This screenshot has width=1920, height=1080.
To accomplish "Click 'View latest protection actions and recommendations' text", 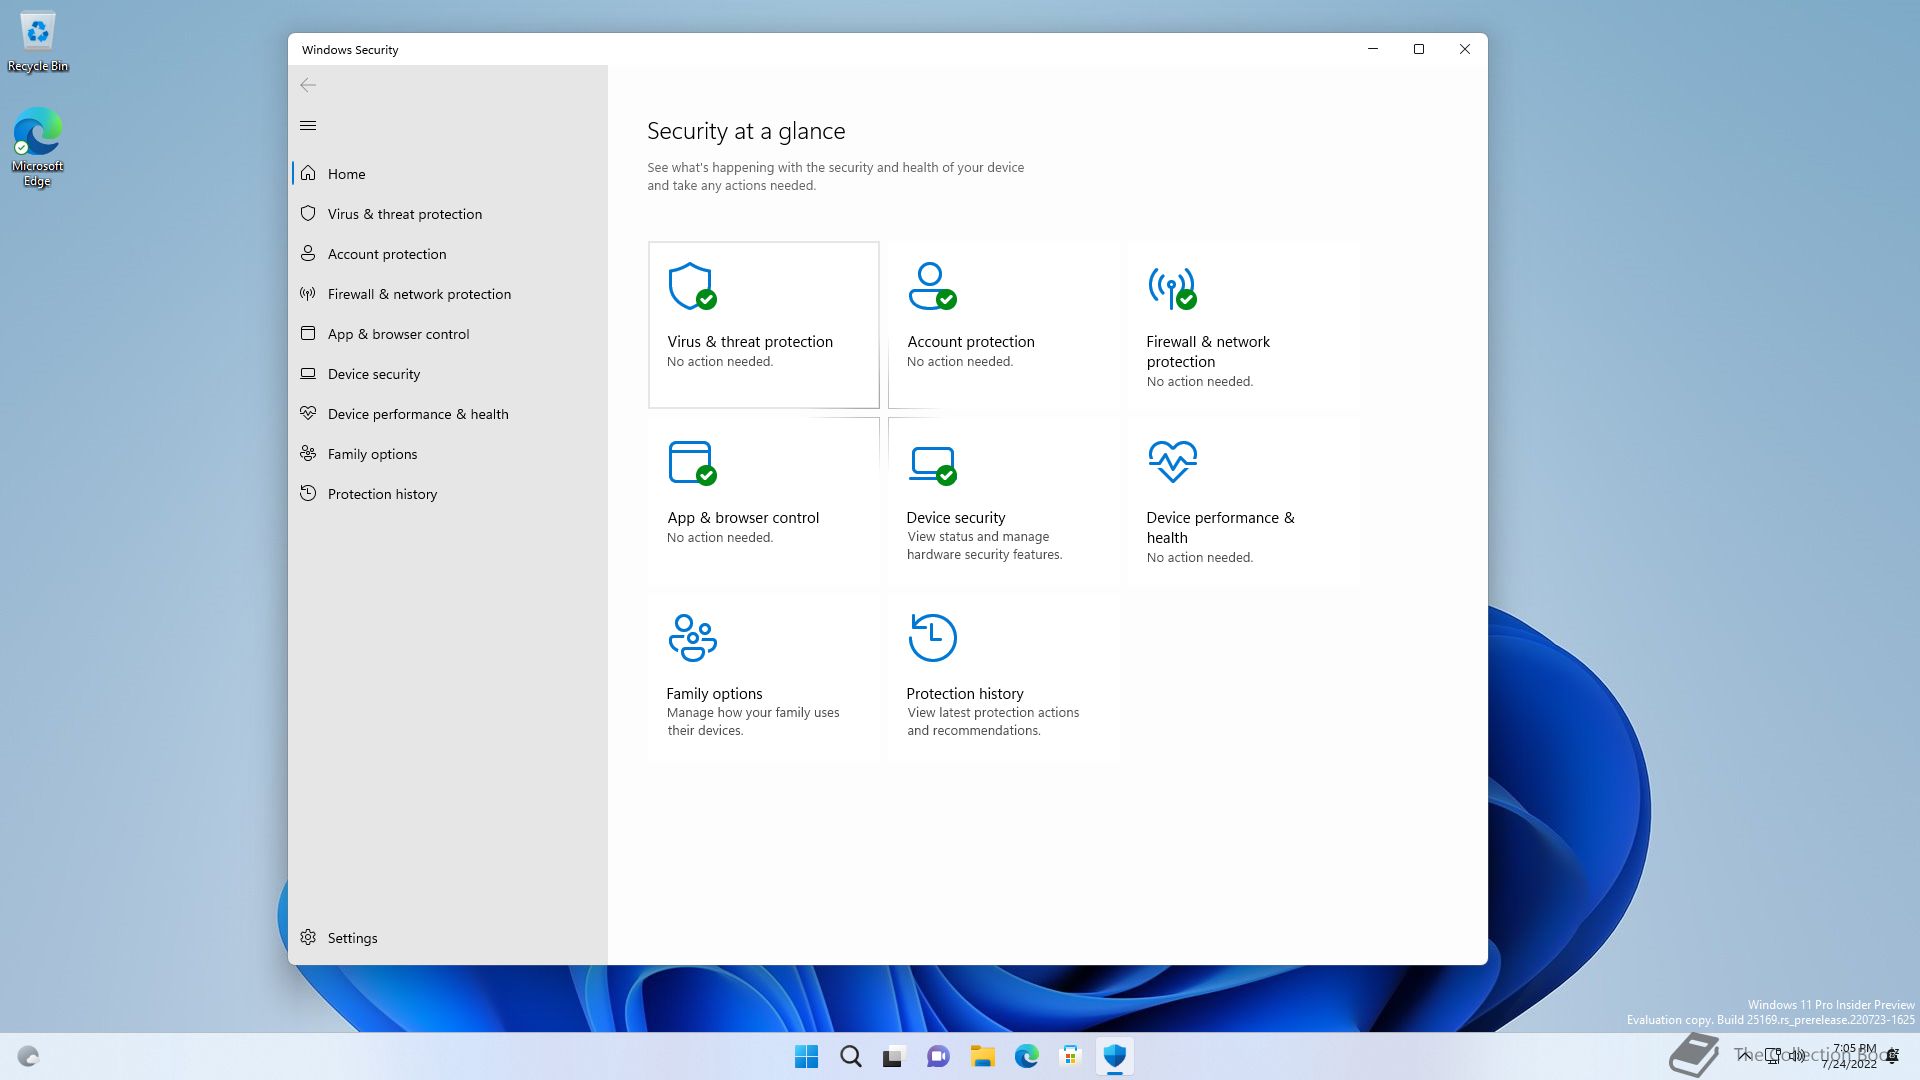I will click(993, 721).
